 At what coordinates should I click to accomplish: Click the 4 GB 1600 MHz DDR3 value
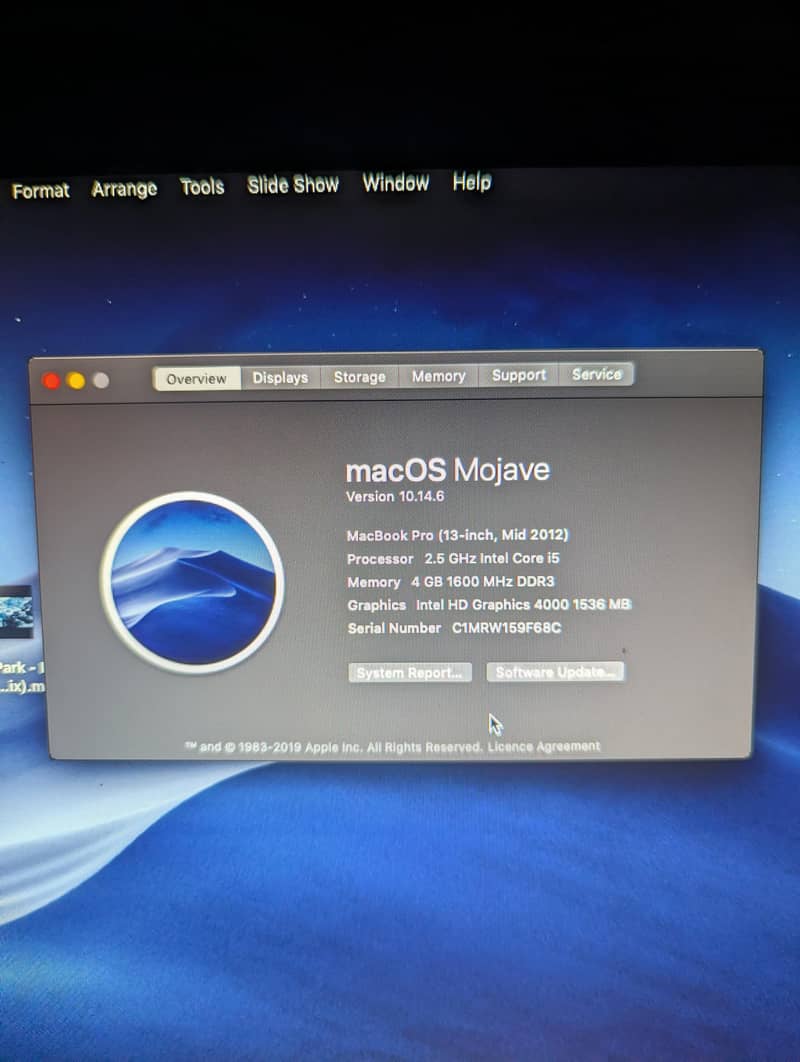pyautogui.click(x=482, y=581)
